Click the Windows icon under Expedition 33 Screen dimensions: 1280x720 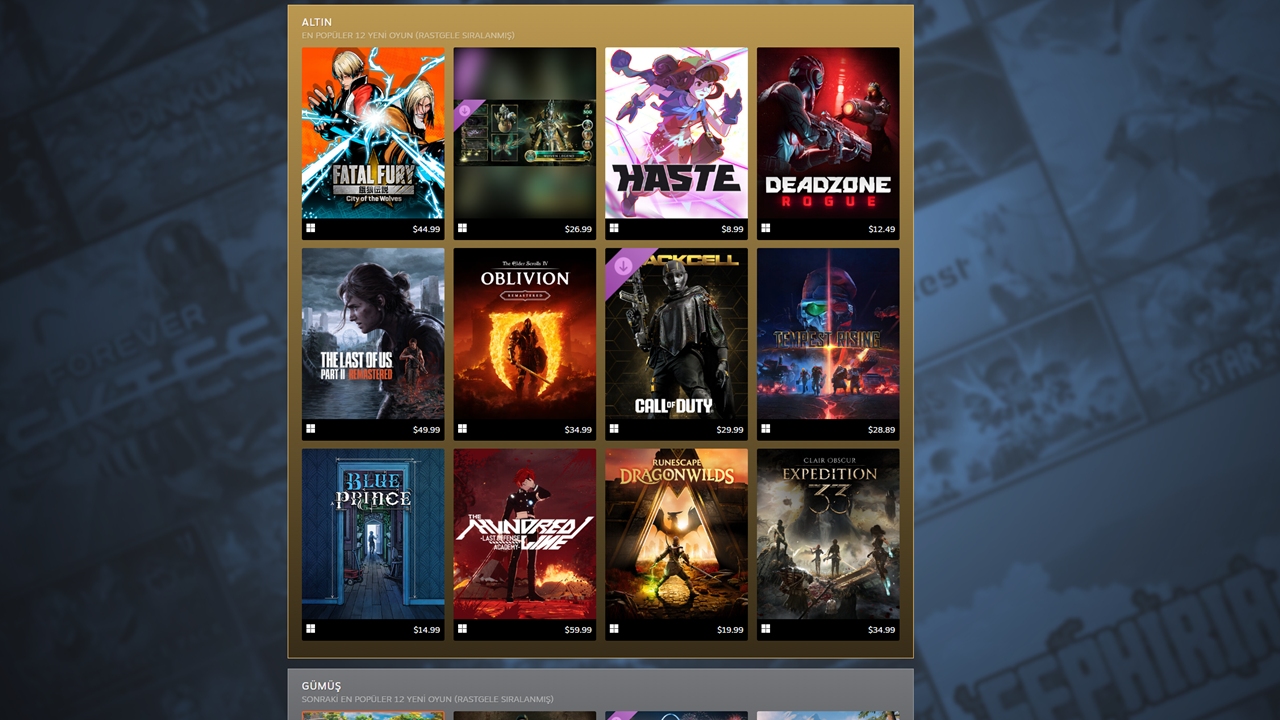tap(766, 629)
